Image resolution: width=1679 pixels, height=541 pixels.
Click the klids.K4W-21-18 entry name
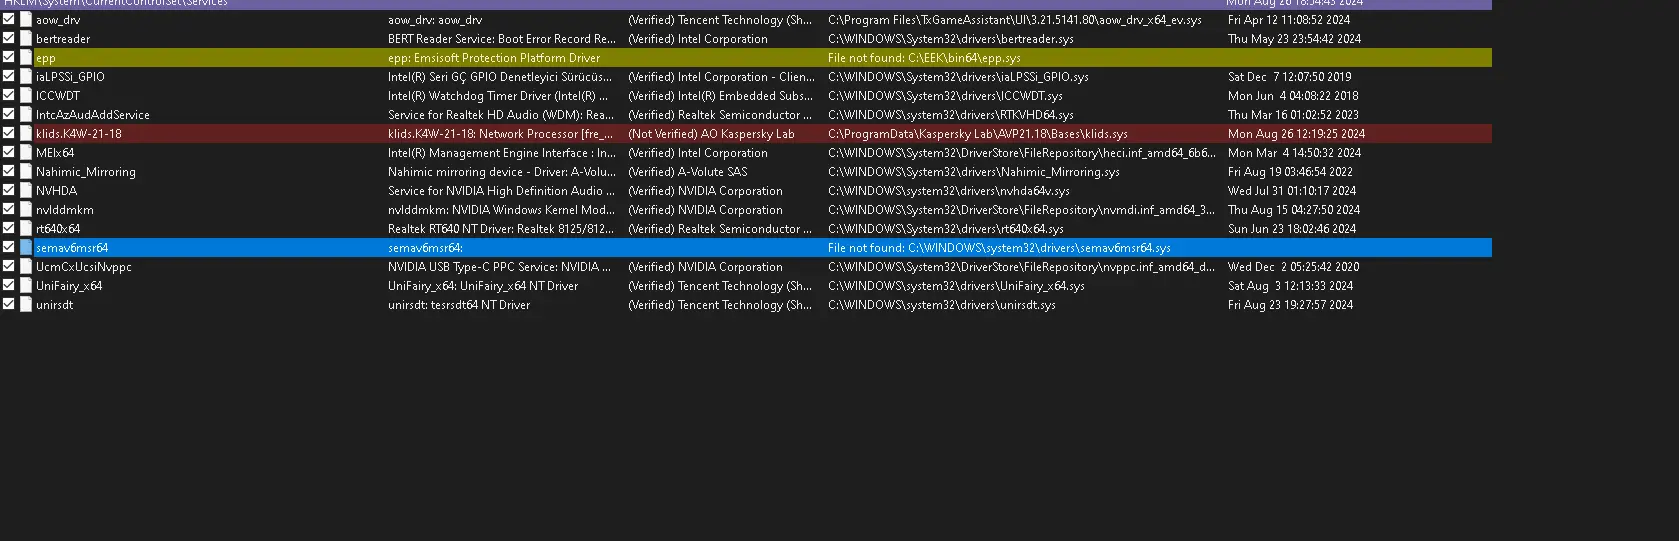coord(79,134)
